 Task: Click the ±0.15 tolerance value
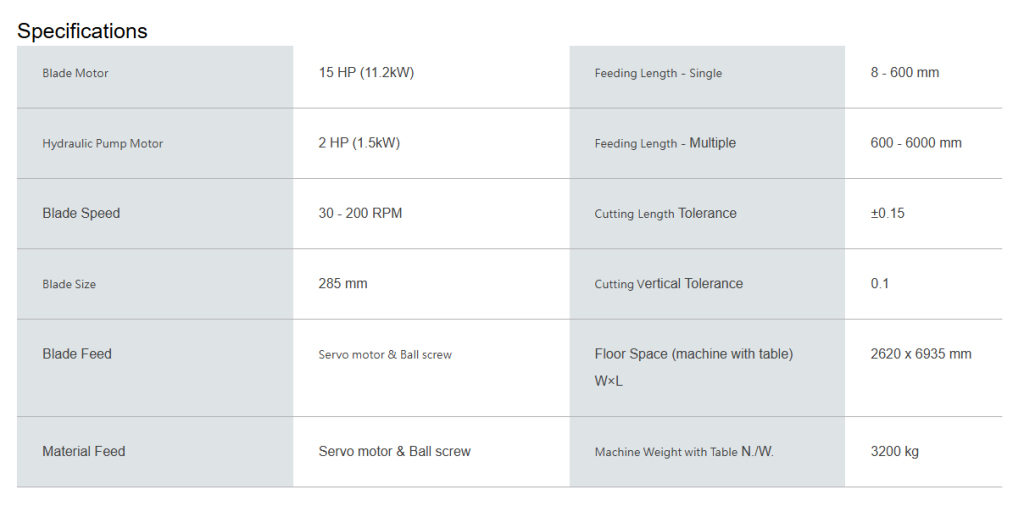click(x=888, y=214)
